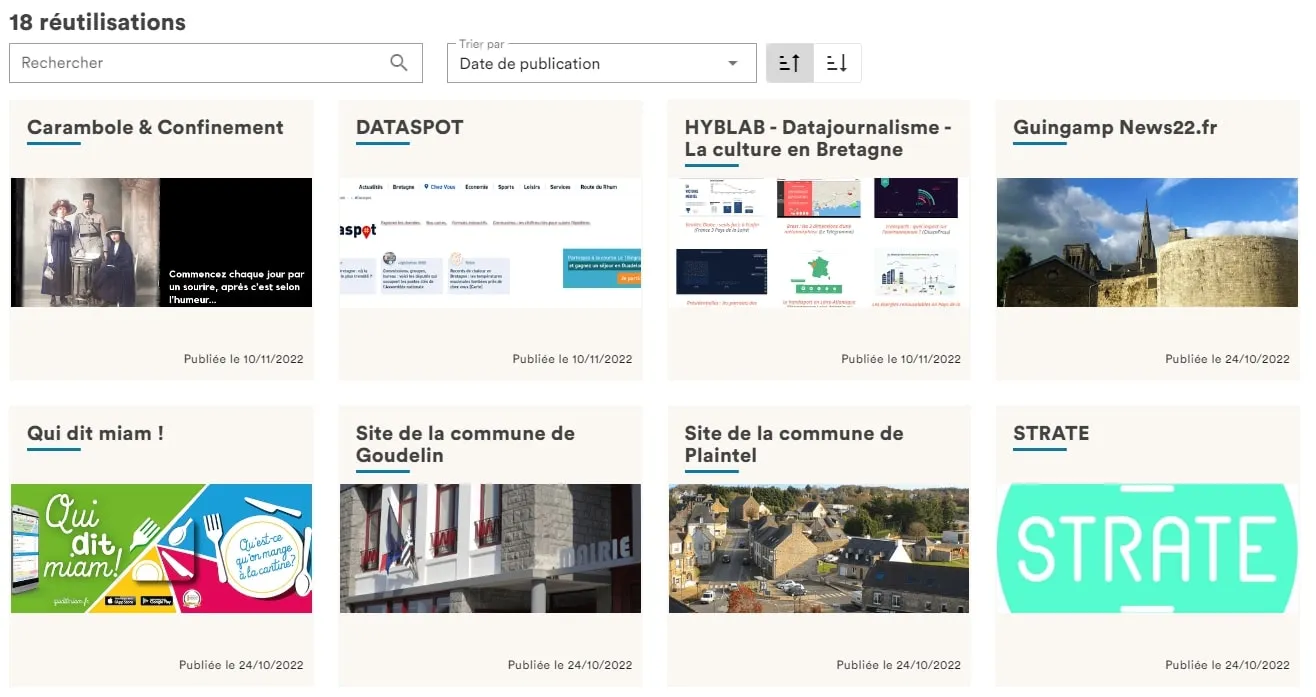Screen dimensions: 1316x697
Task: Open the Trier par dropdown
Action: coord(602,63)
